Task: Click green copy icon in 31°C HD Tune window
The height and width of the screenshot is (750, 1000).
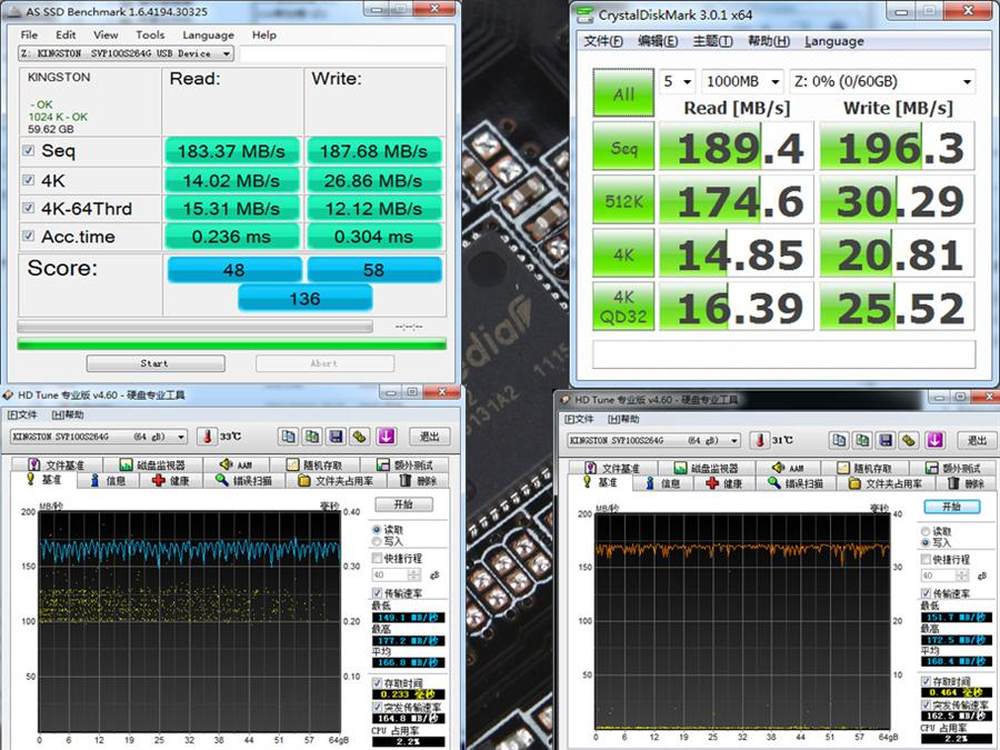Action: click(x=862, y=440)
